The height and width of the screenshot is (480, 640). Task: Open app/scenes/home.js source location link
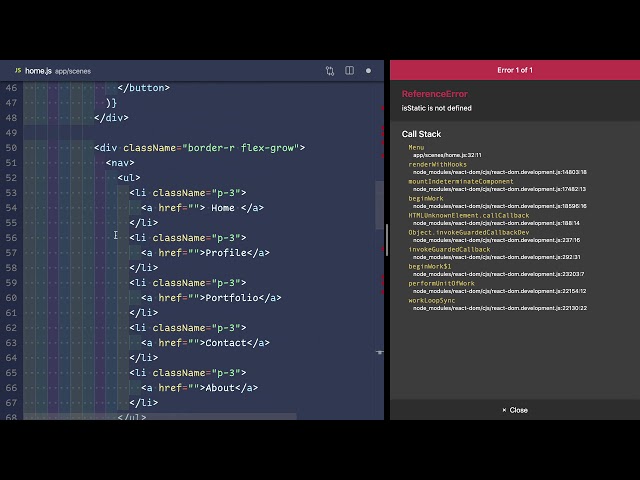[x=447, y=155]
